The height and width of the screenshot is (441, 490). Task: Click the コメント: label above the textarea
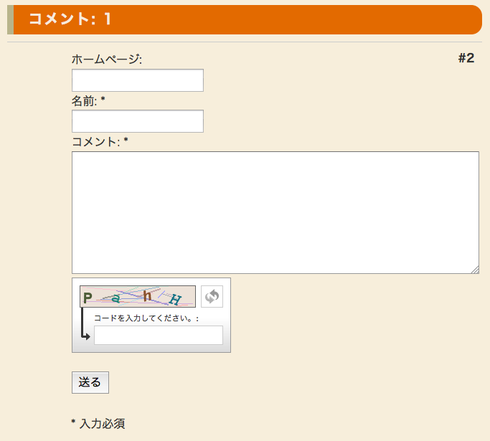[96, 142]
